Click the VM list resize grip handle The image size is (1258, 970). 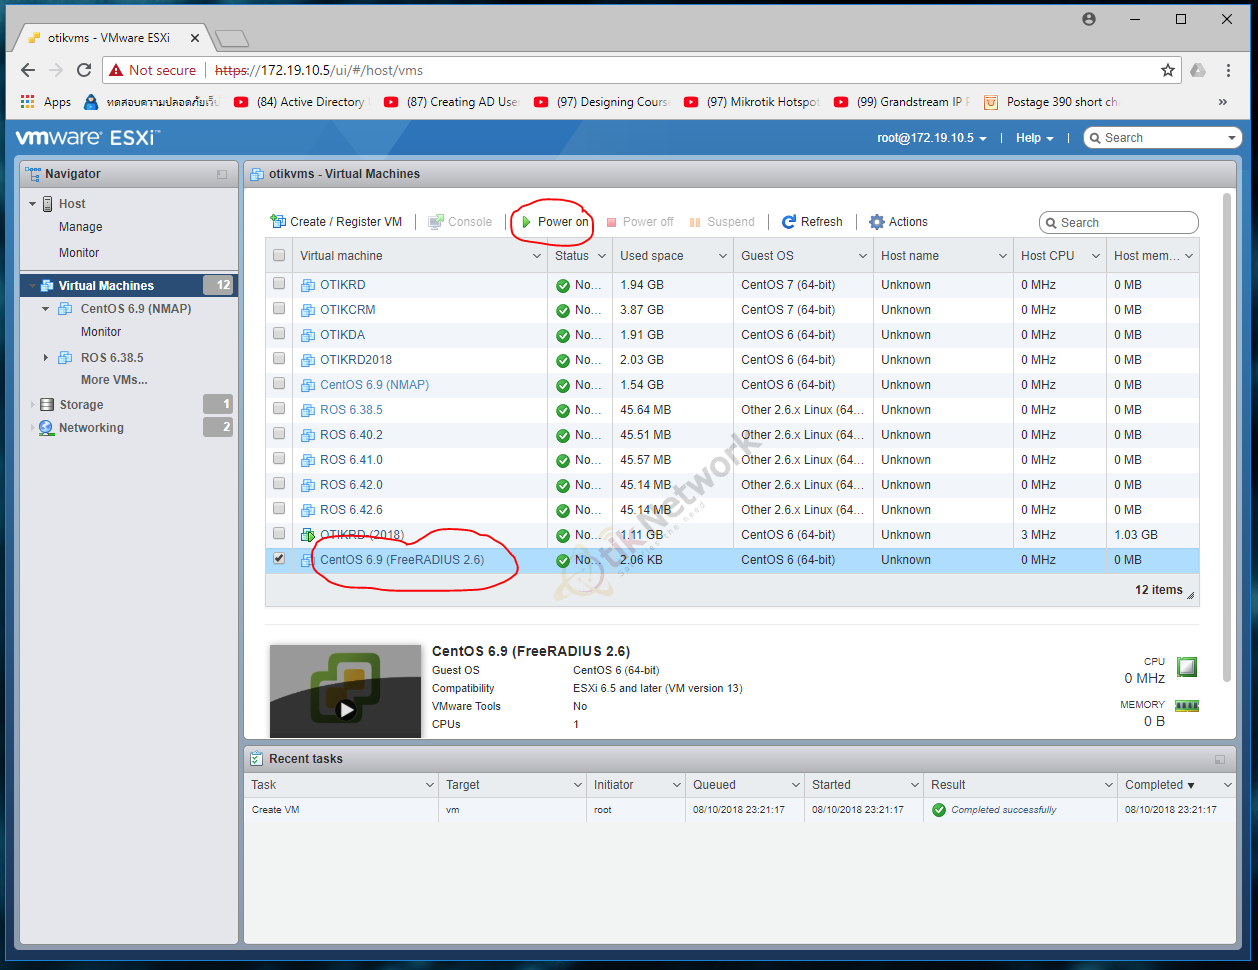click(x=1191, y=594)
